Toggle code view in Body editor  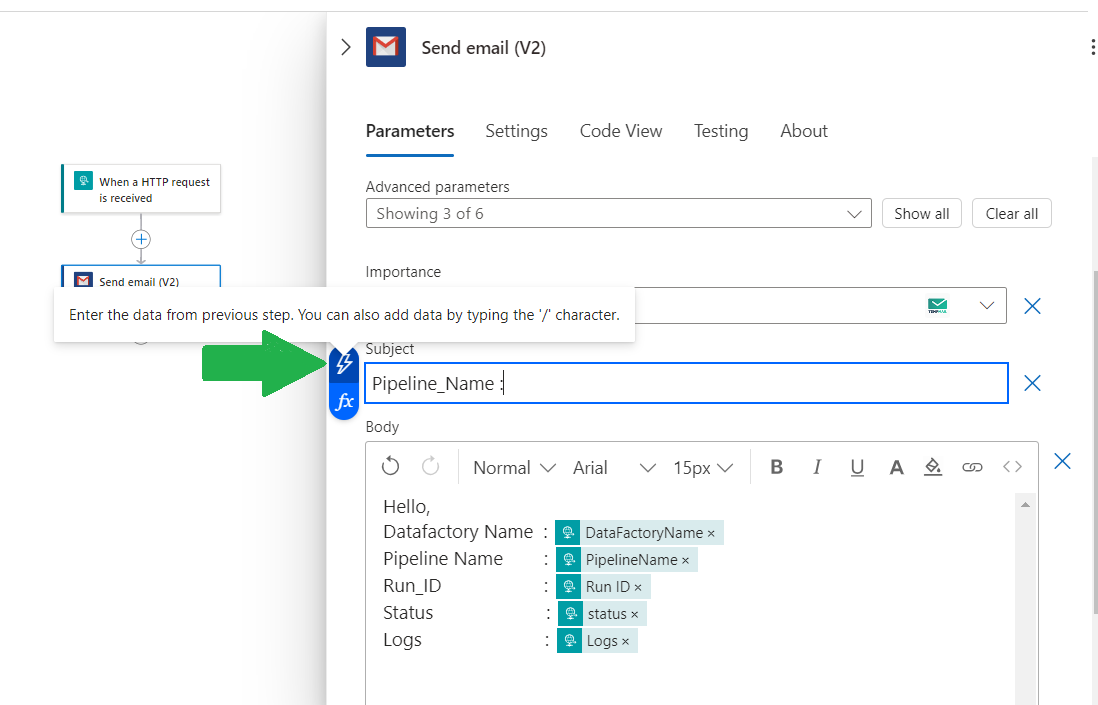point(1013,467)
